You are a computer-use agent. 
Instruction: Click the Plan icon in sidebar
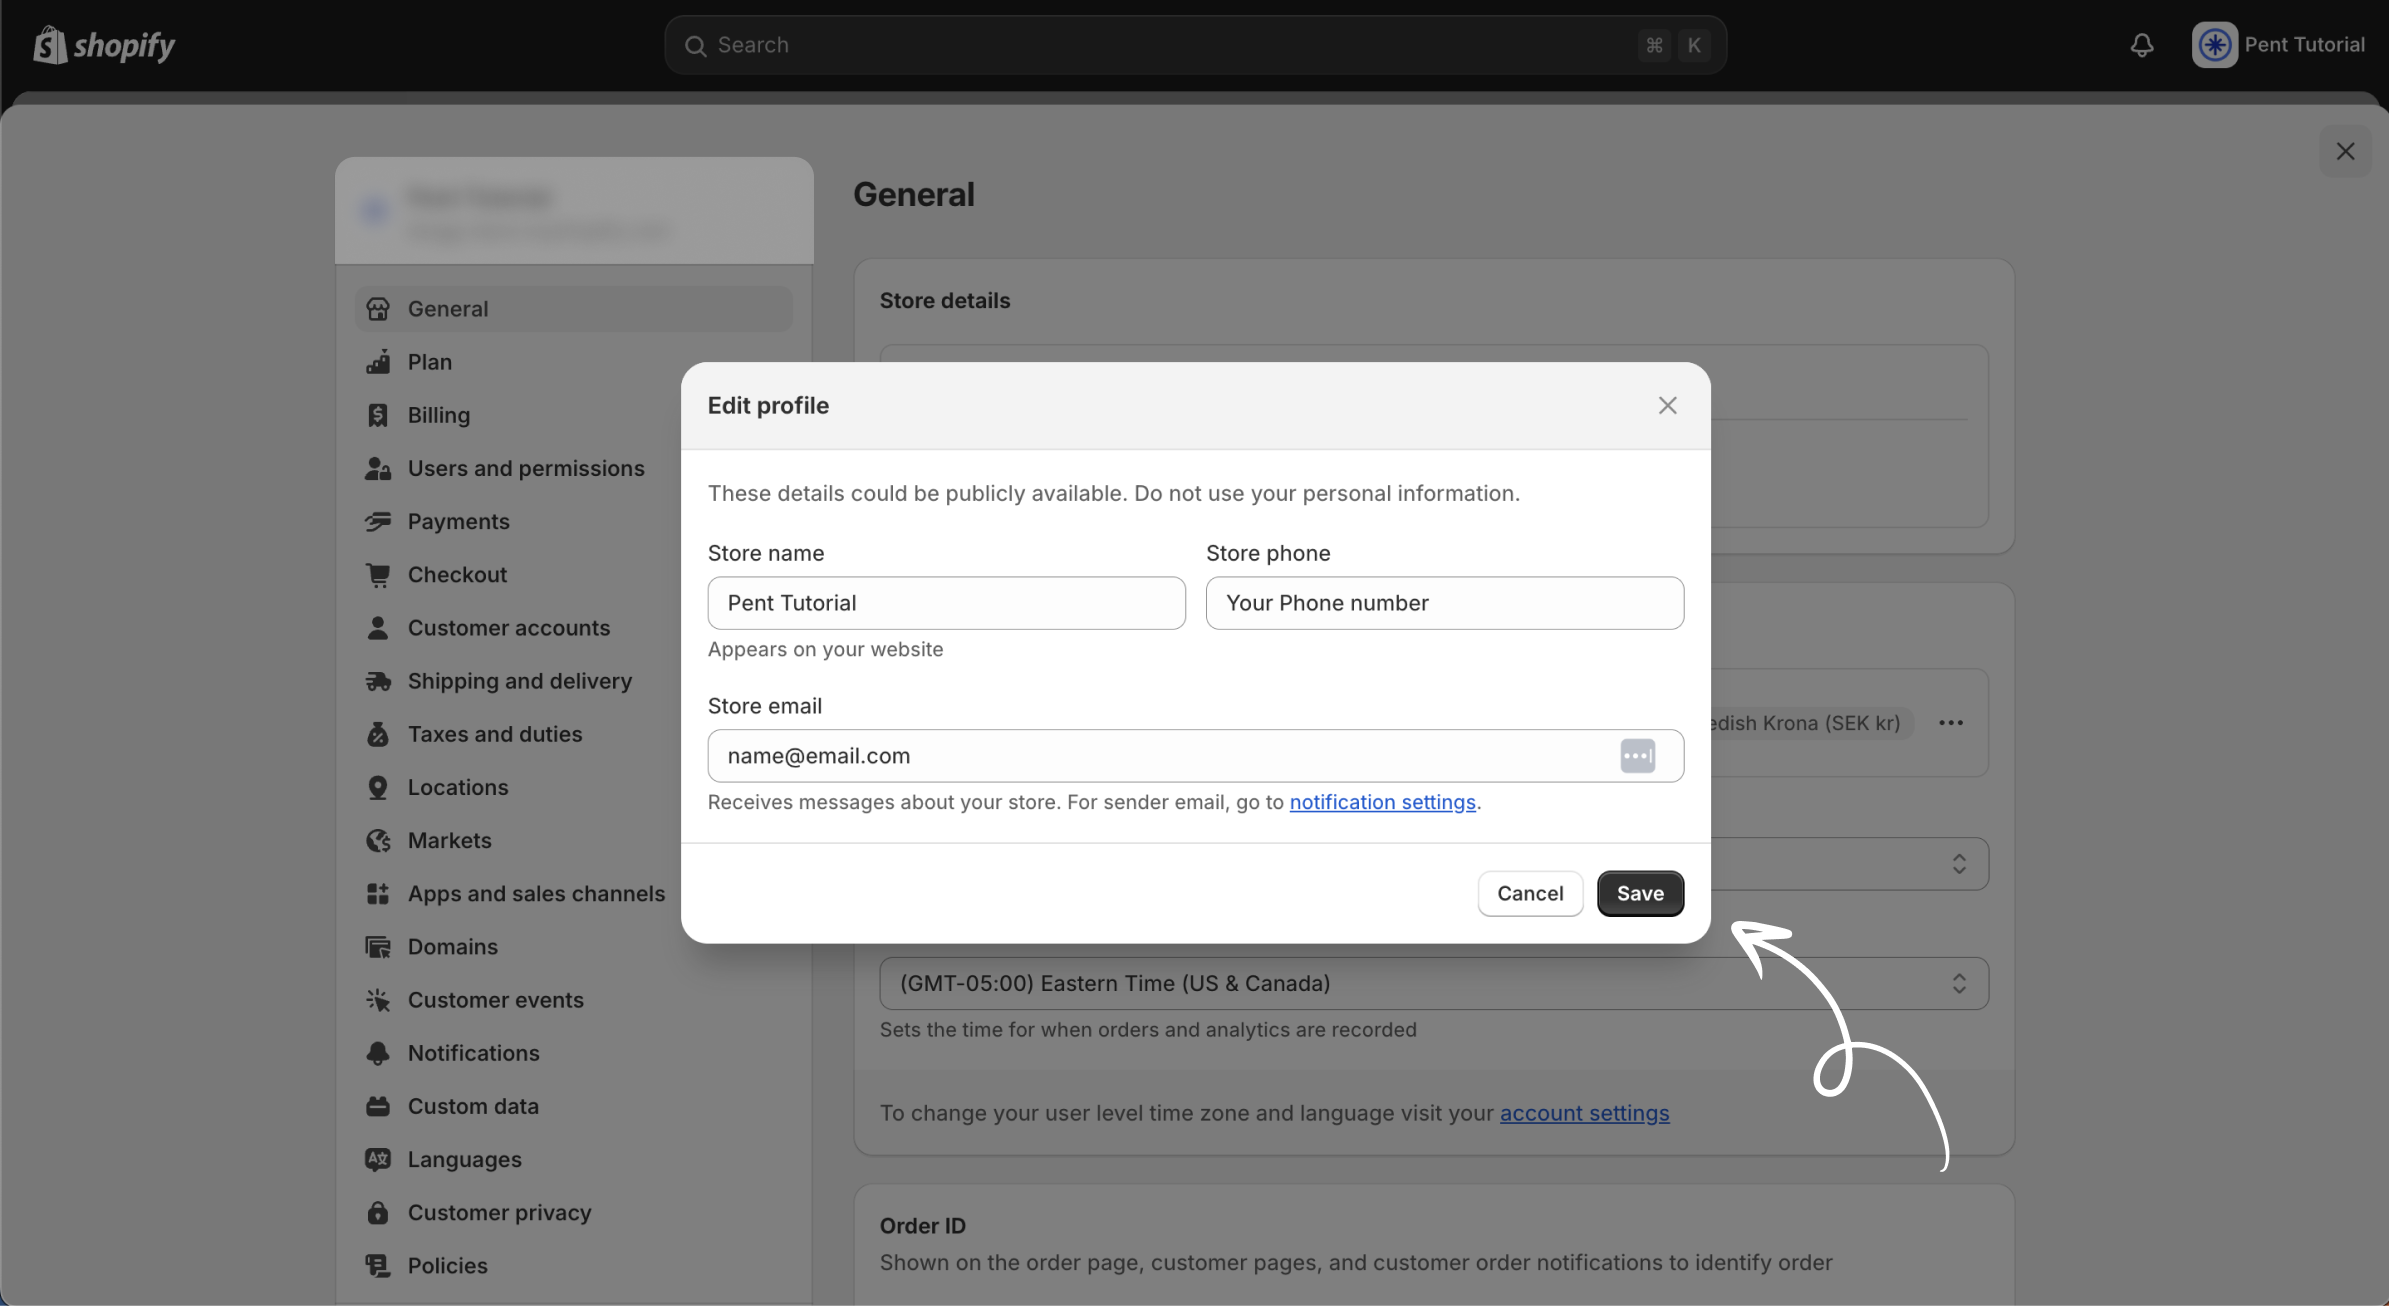click(378, 362)
